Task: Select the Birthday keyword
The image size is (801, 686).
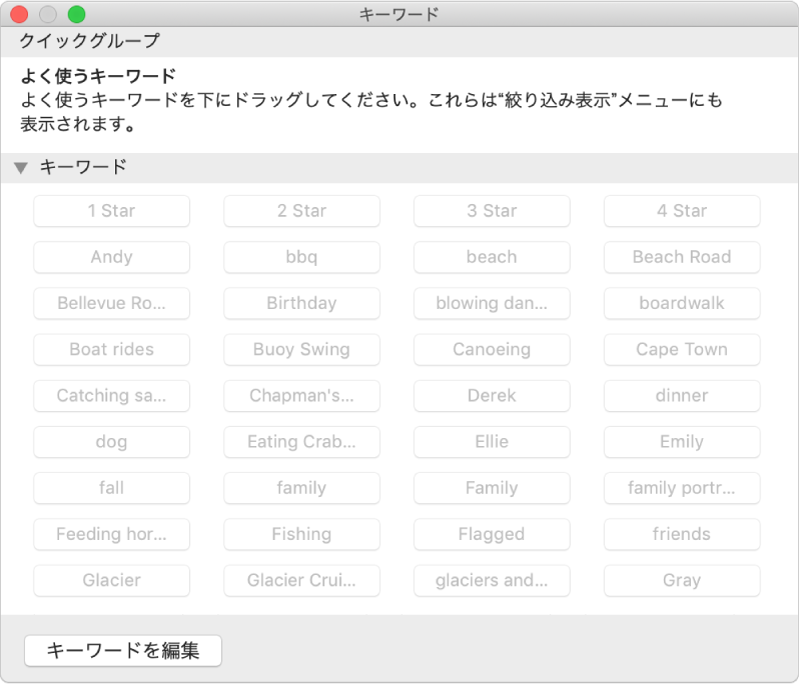Action: (301, 303)
